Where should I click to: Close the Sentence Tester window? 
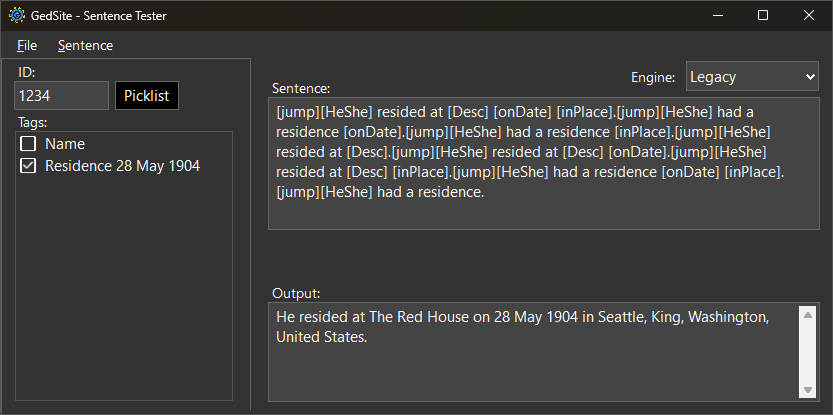pos(809,15)
